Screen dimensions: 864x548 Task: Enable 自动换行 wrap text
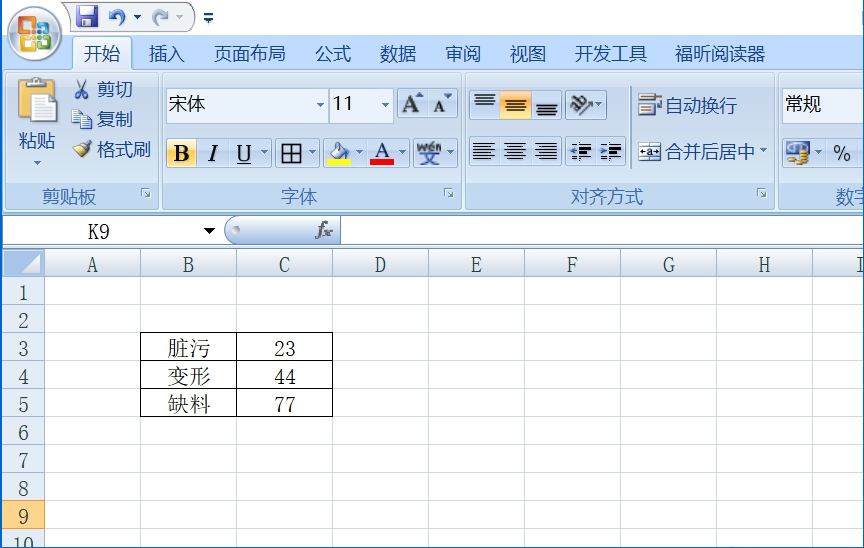pos(688,105)
